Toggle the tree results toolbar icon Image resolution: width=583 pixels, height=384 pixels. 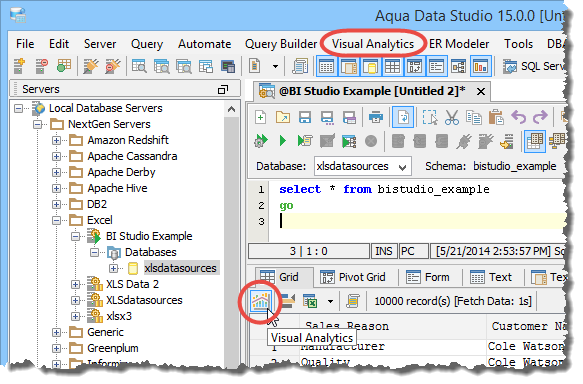pyautogui.click(x=458, y=67)
